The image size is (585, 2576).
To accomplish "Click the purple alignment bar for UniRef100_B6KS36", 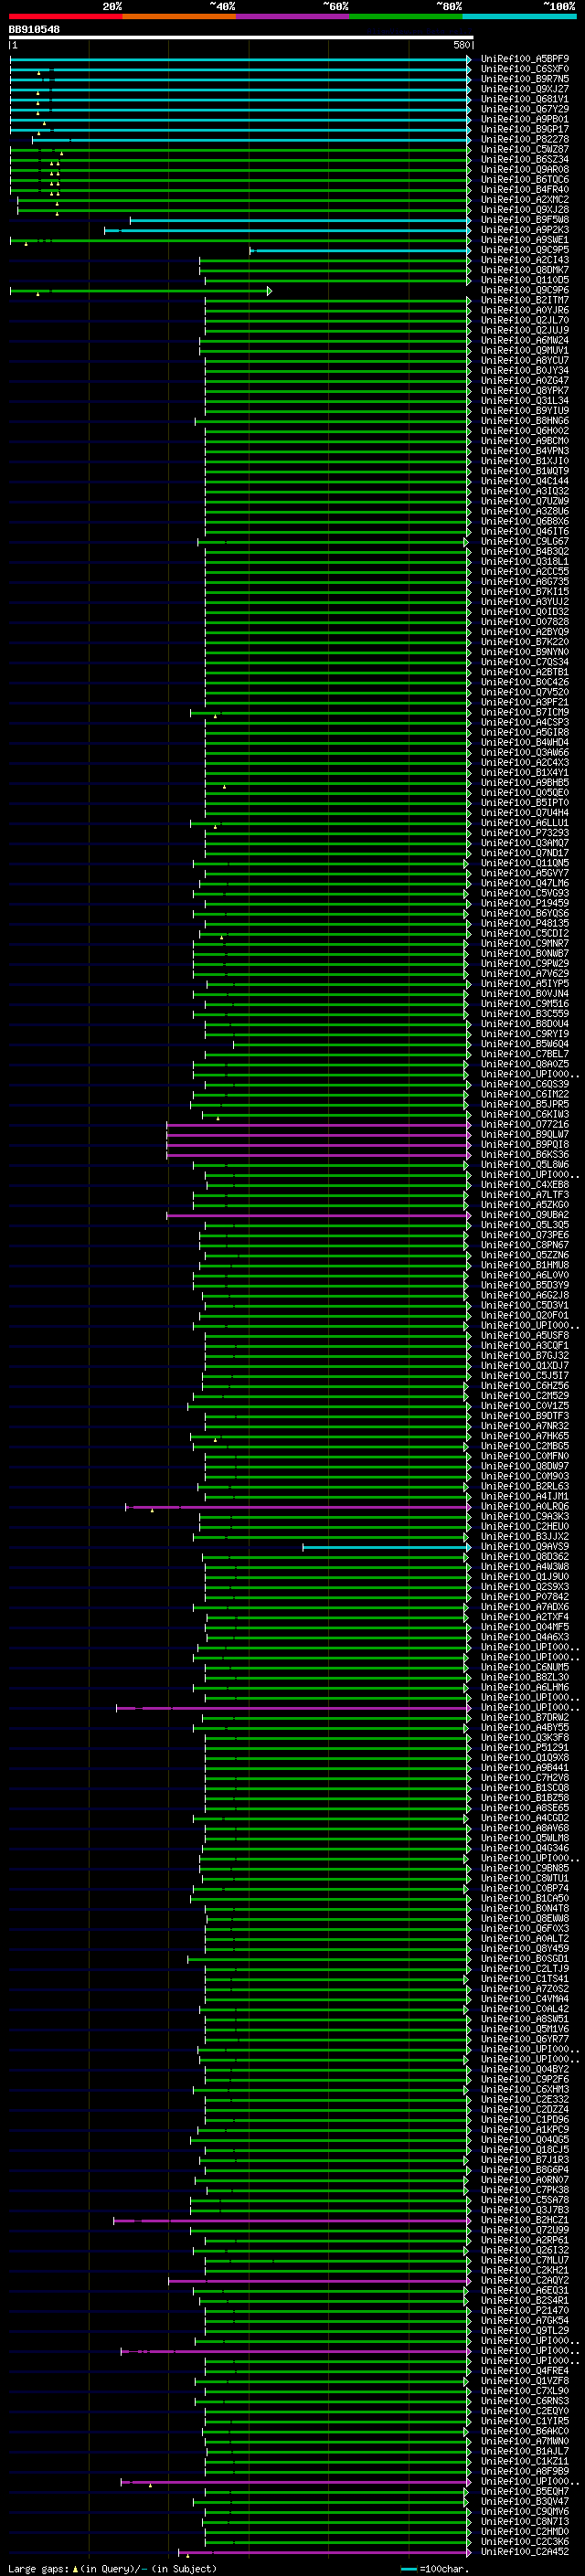I will (x=318, y=1155).
